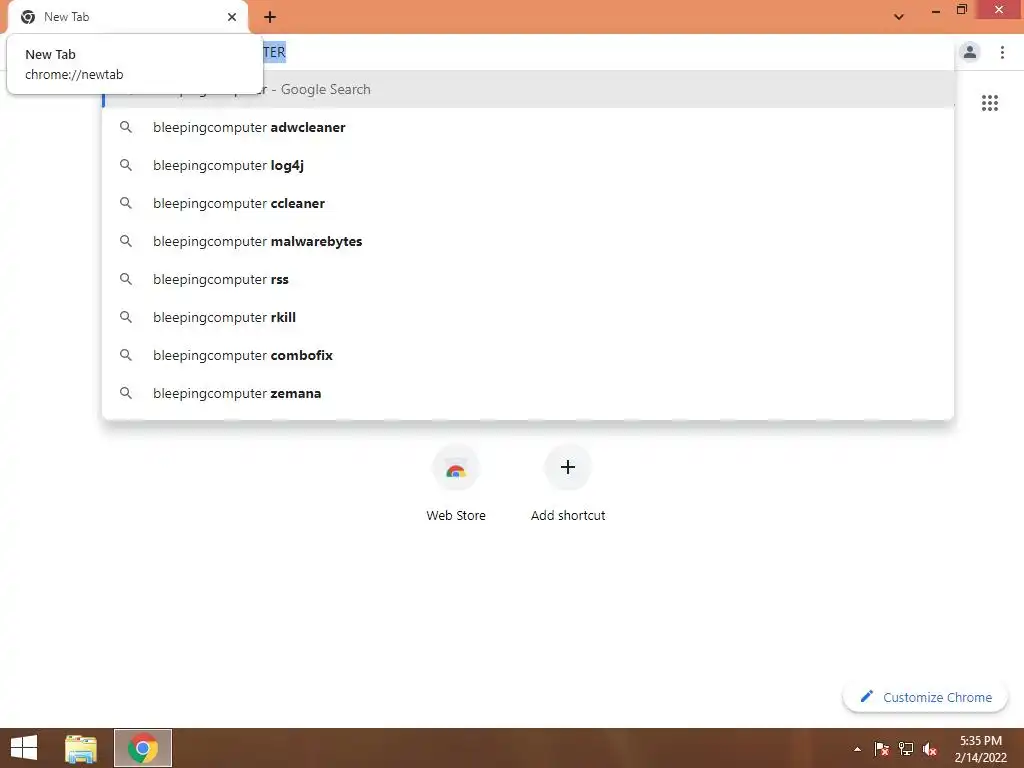The width and height of the screenshot is (1024, 768).
Task: Open File Explorer from the taskbar
Action: (x=81, y=748)
